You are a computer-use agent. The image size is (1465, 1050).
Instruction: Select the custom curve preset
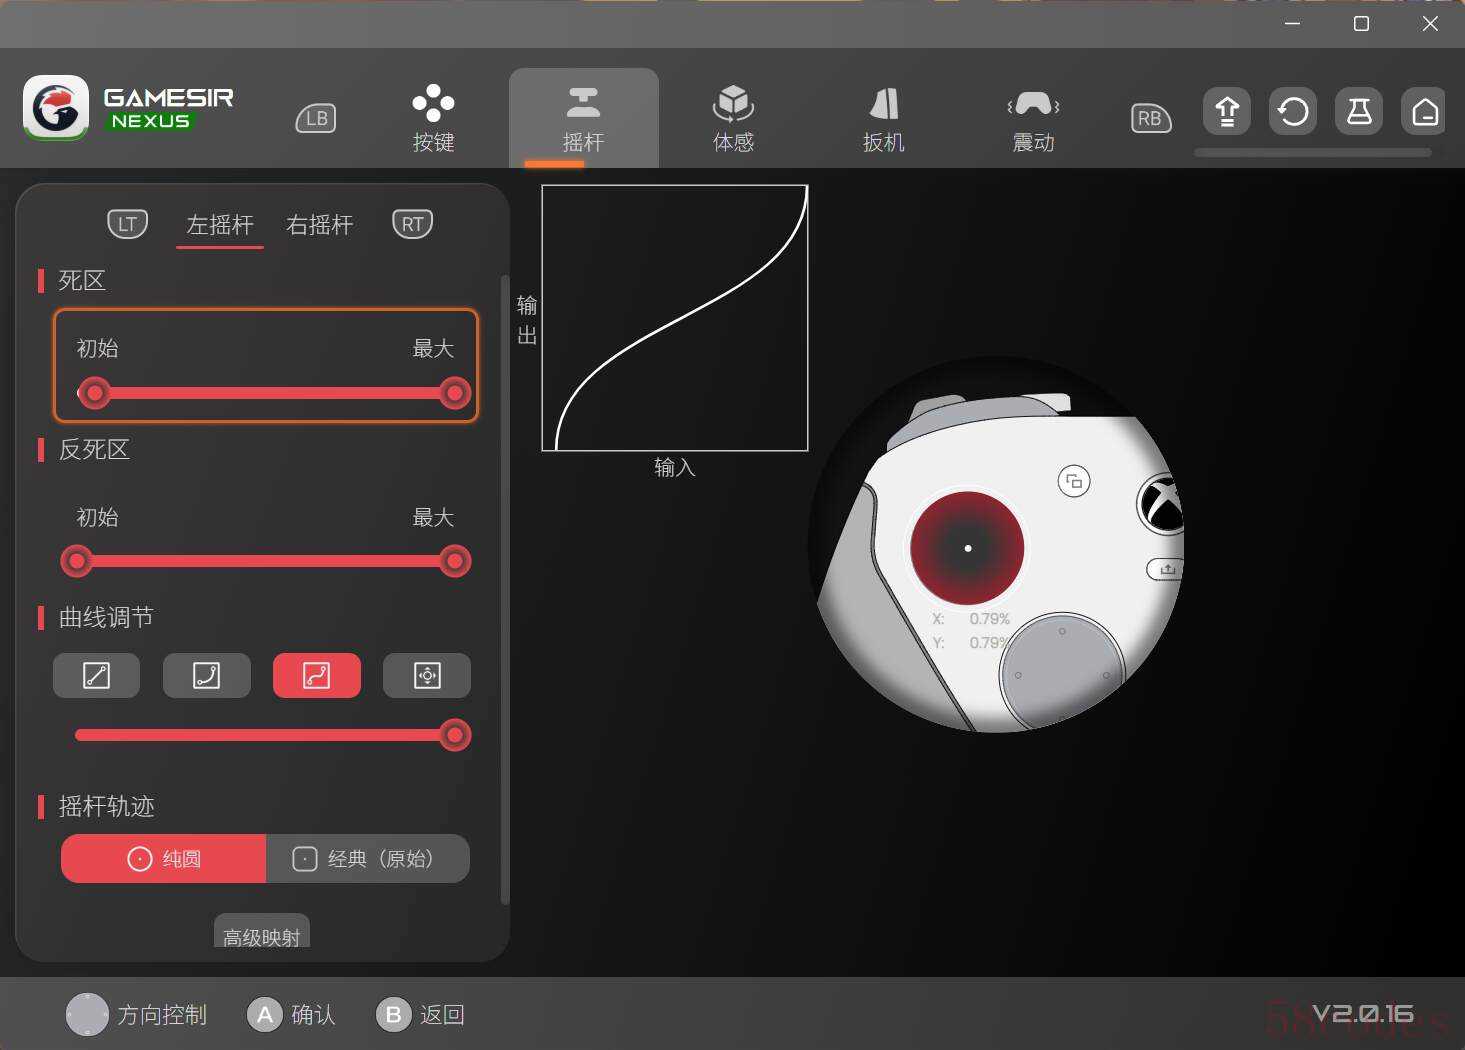[x=427, y=675]
